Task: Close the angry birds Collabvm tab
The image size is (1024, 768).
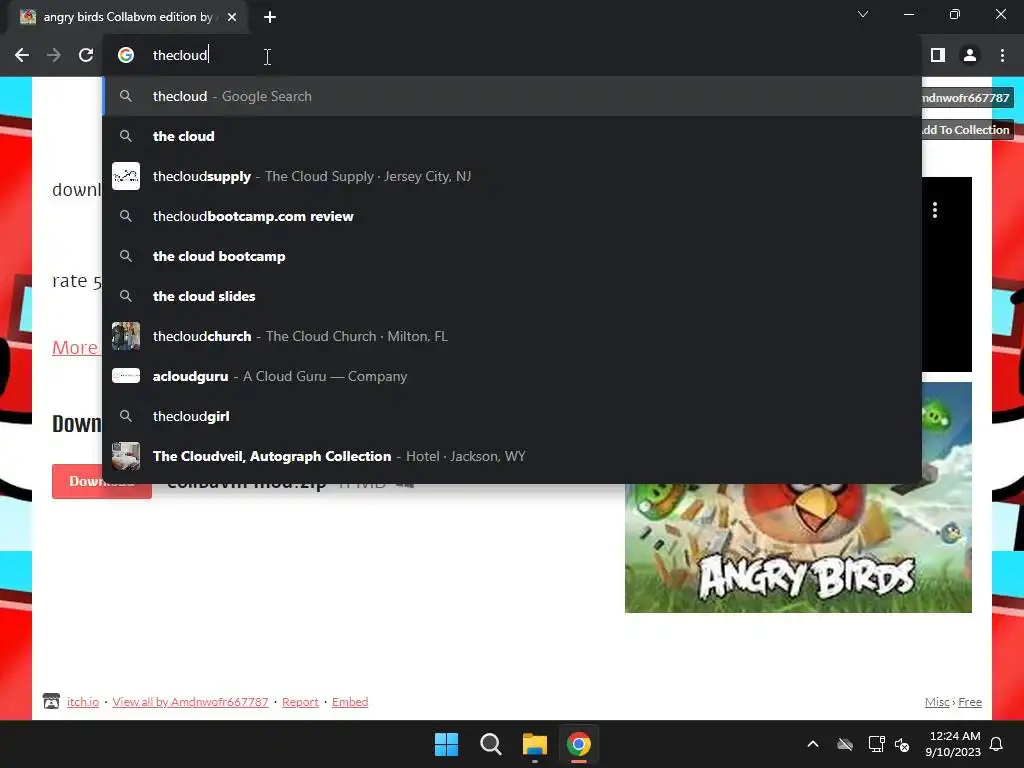Action: 232,17
